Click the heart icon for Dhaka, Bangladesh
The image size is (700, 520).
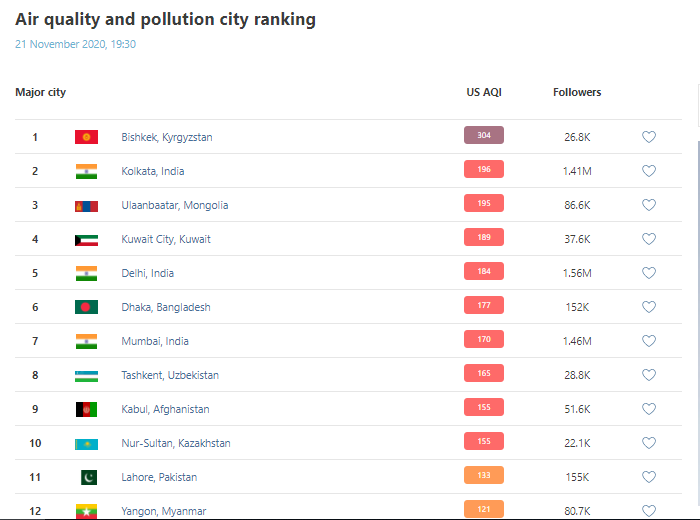[x=648, y=307]
